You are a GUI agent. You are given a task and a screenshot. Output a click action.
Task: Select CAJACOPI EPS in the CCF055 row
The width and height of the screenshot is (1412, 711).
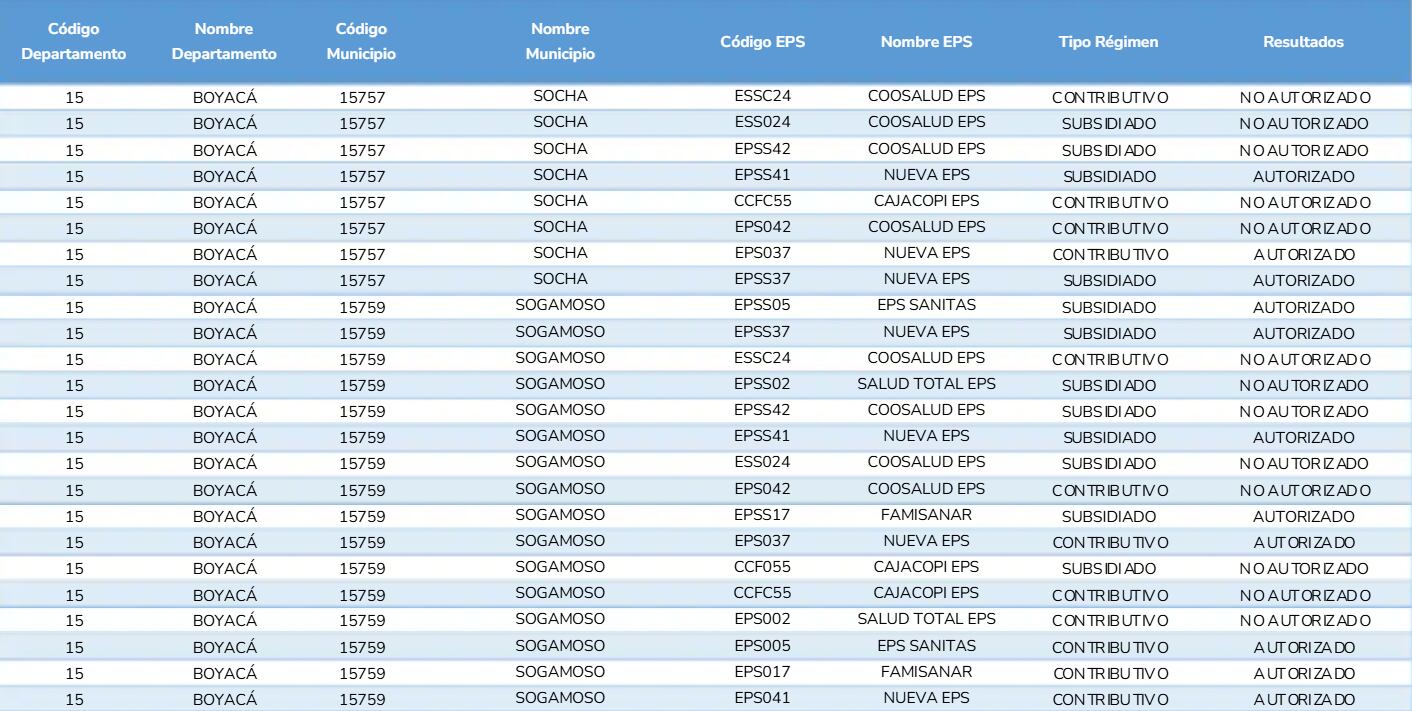point(926,567)
